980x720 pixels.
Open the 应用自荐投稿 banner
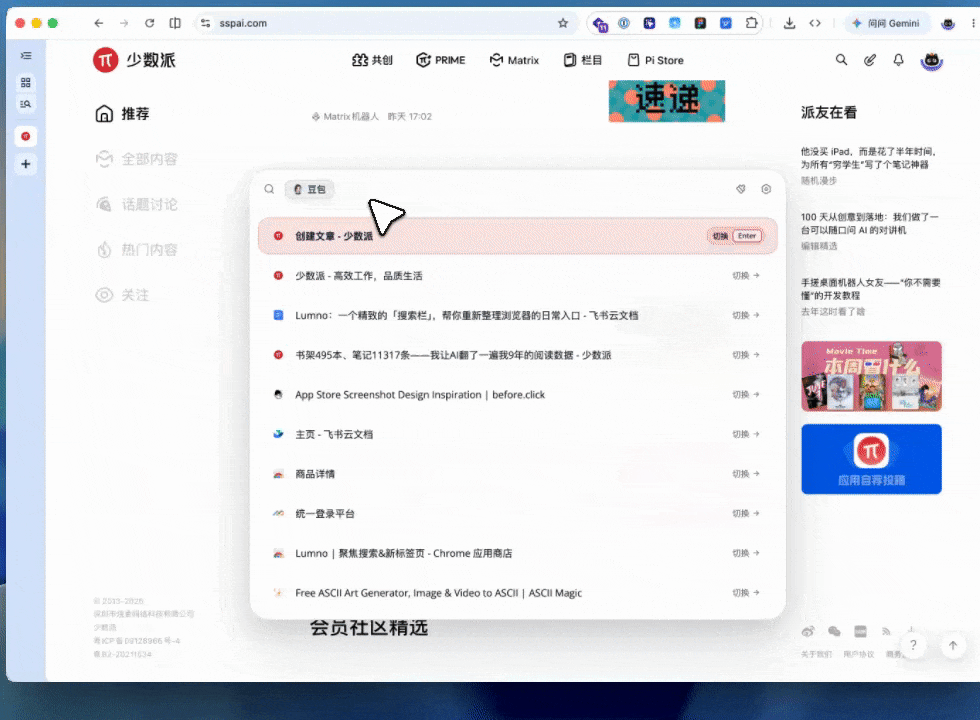pos(871,459)
